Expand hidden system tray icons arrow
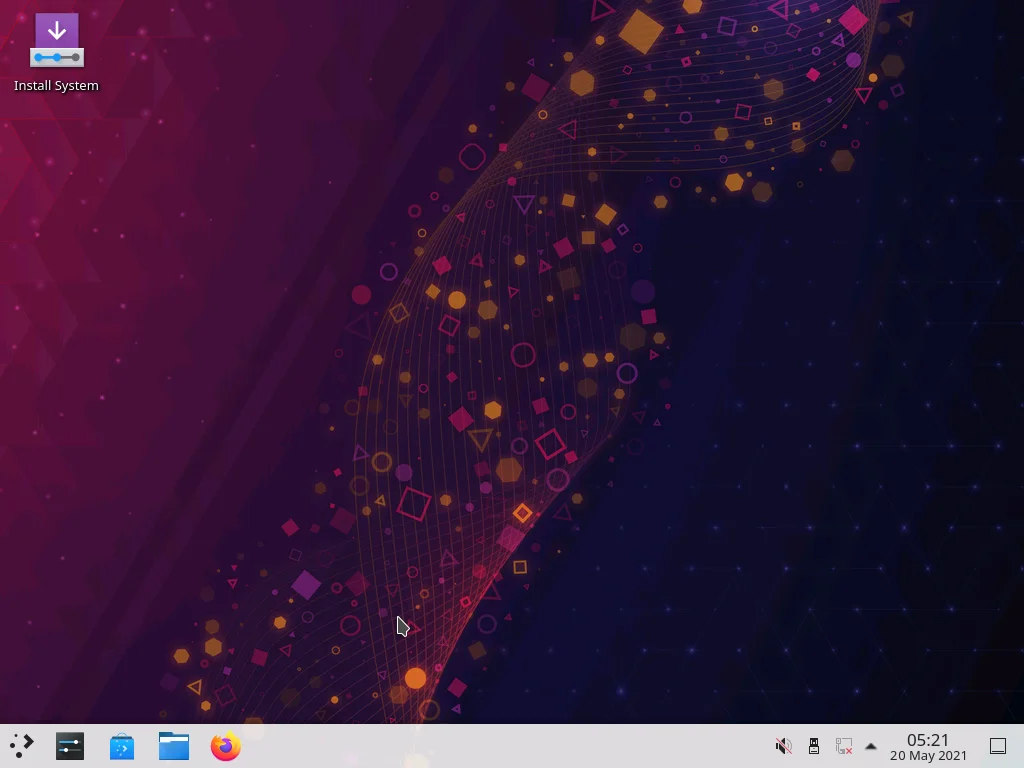This screenshot has width=1024, height=768. tap(870, 746)
